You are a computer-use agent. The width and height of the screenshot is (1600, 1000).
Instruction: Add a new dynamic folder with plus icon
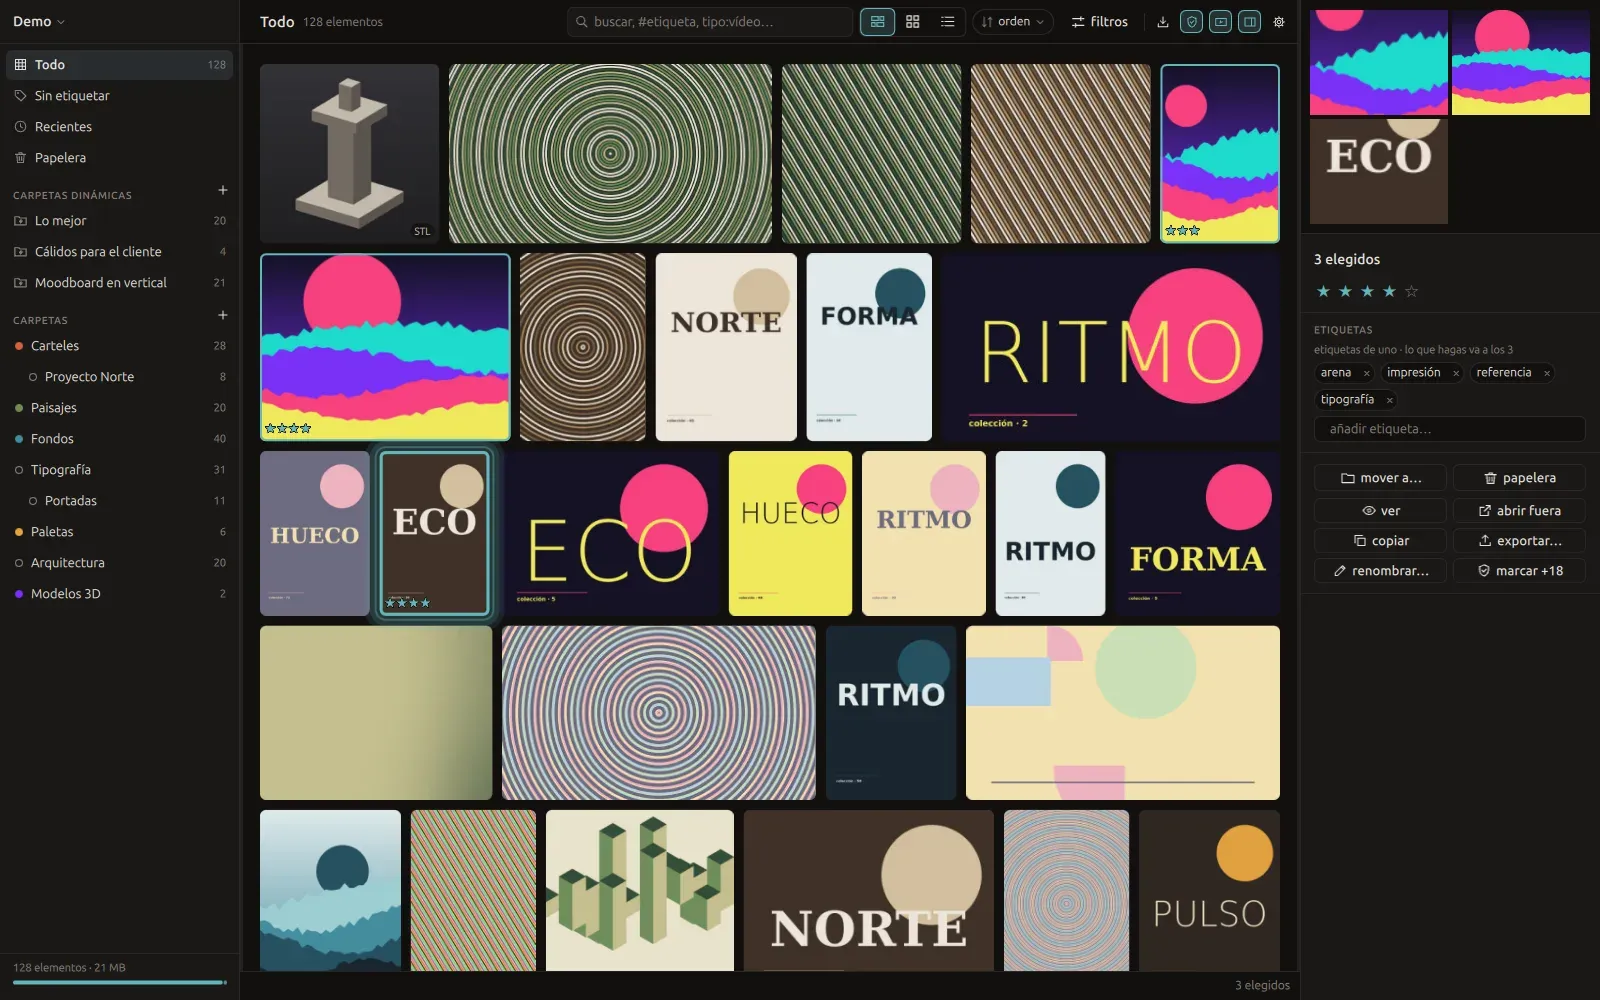223,190
